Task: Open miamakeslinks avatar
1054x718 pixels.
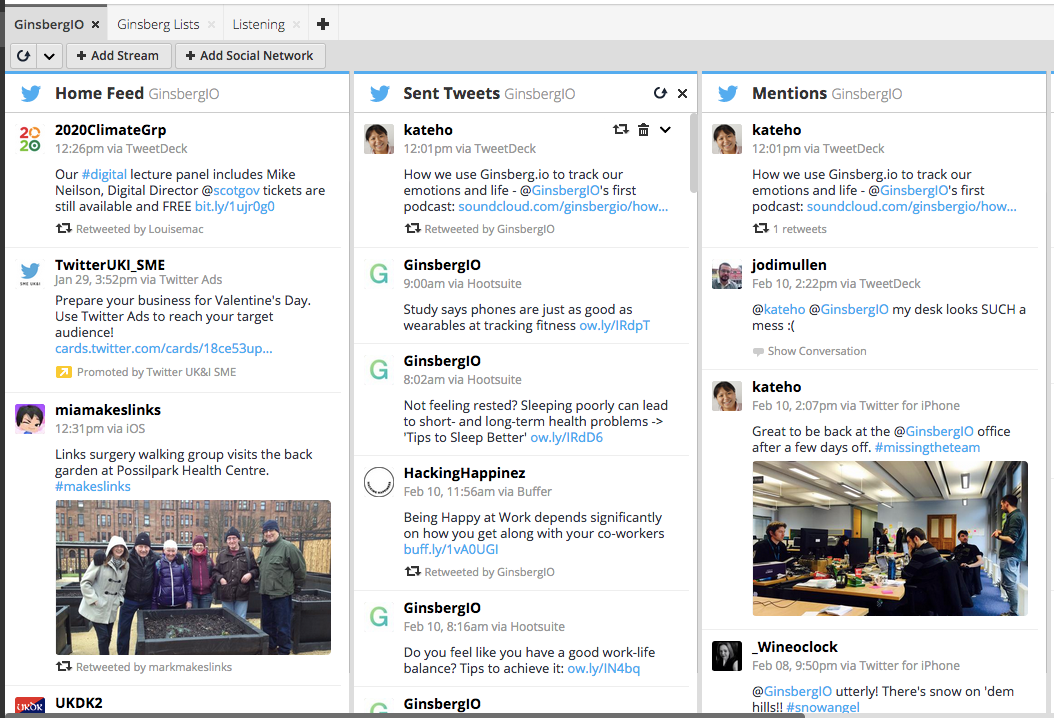Action: [30, 419]
